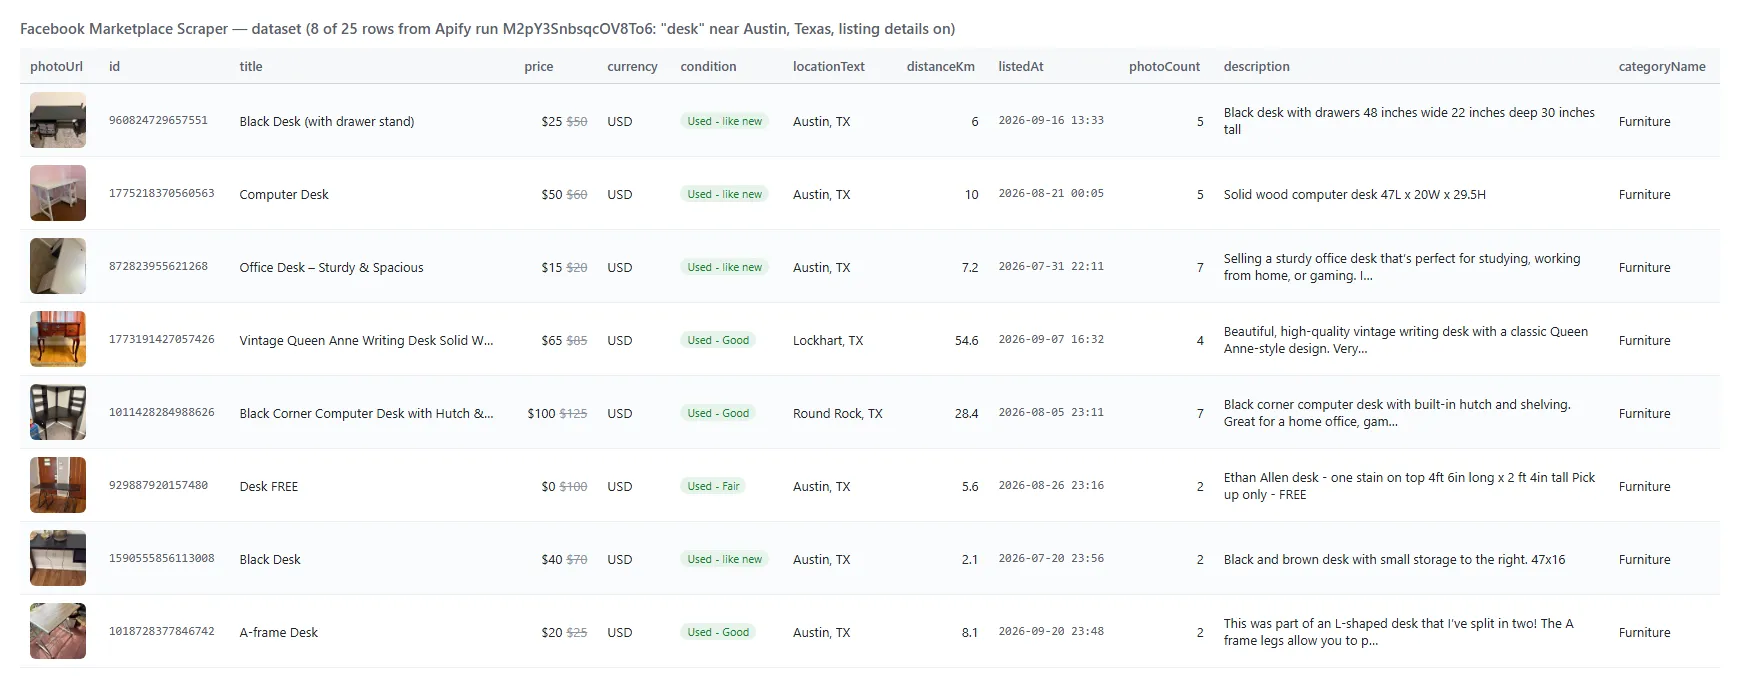Screen dimensions: 1740x686
Task: Click distance value 28.4
Action: [966, 413]
